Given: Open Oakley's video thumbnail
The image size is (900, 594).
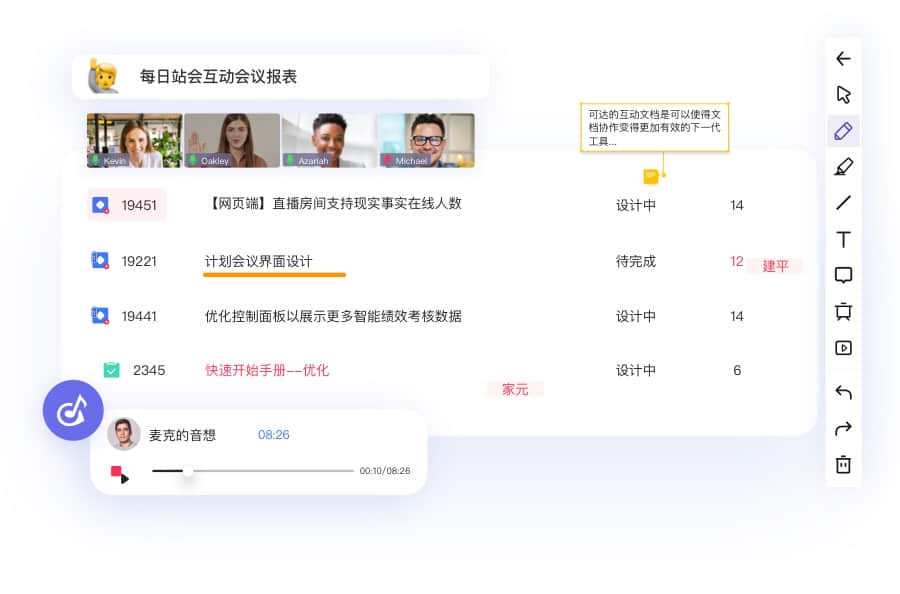Looking at the screenshot, I should tap(232, 141).
